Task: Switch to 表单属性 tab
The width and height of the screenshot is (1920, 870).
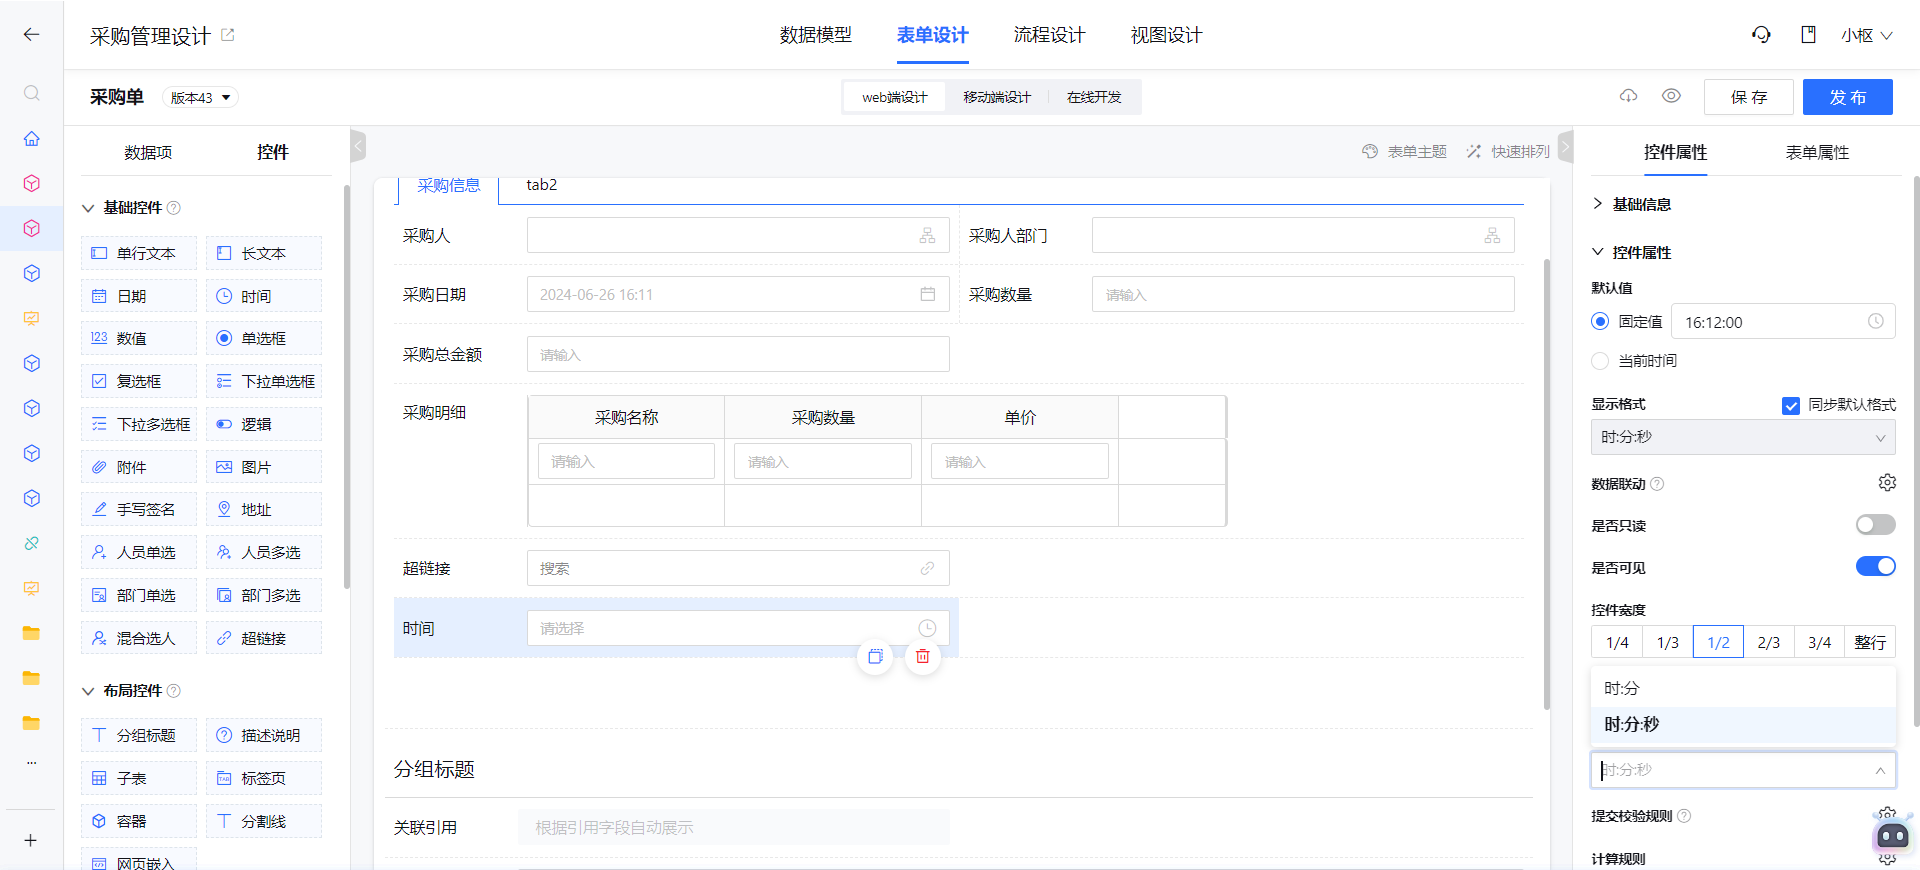Action: (x=1817, y=152)
